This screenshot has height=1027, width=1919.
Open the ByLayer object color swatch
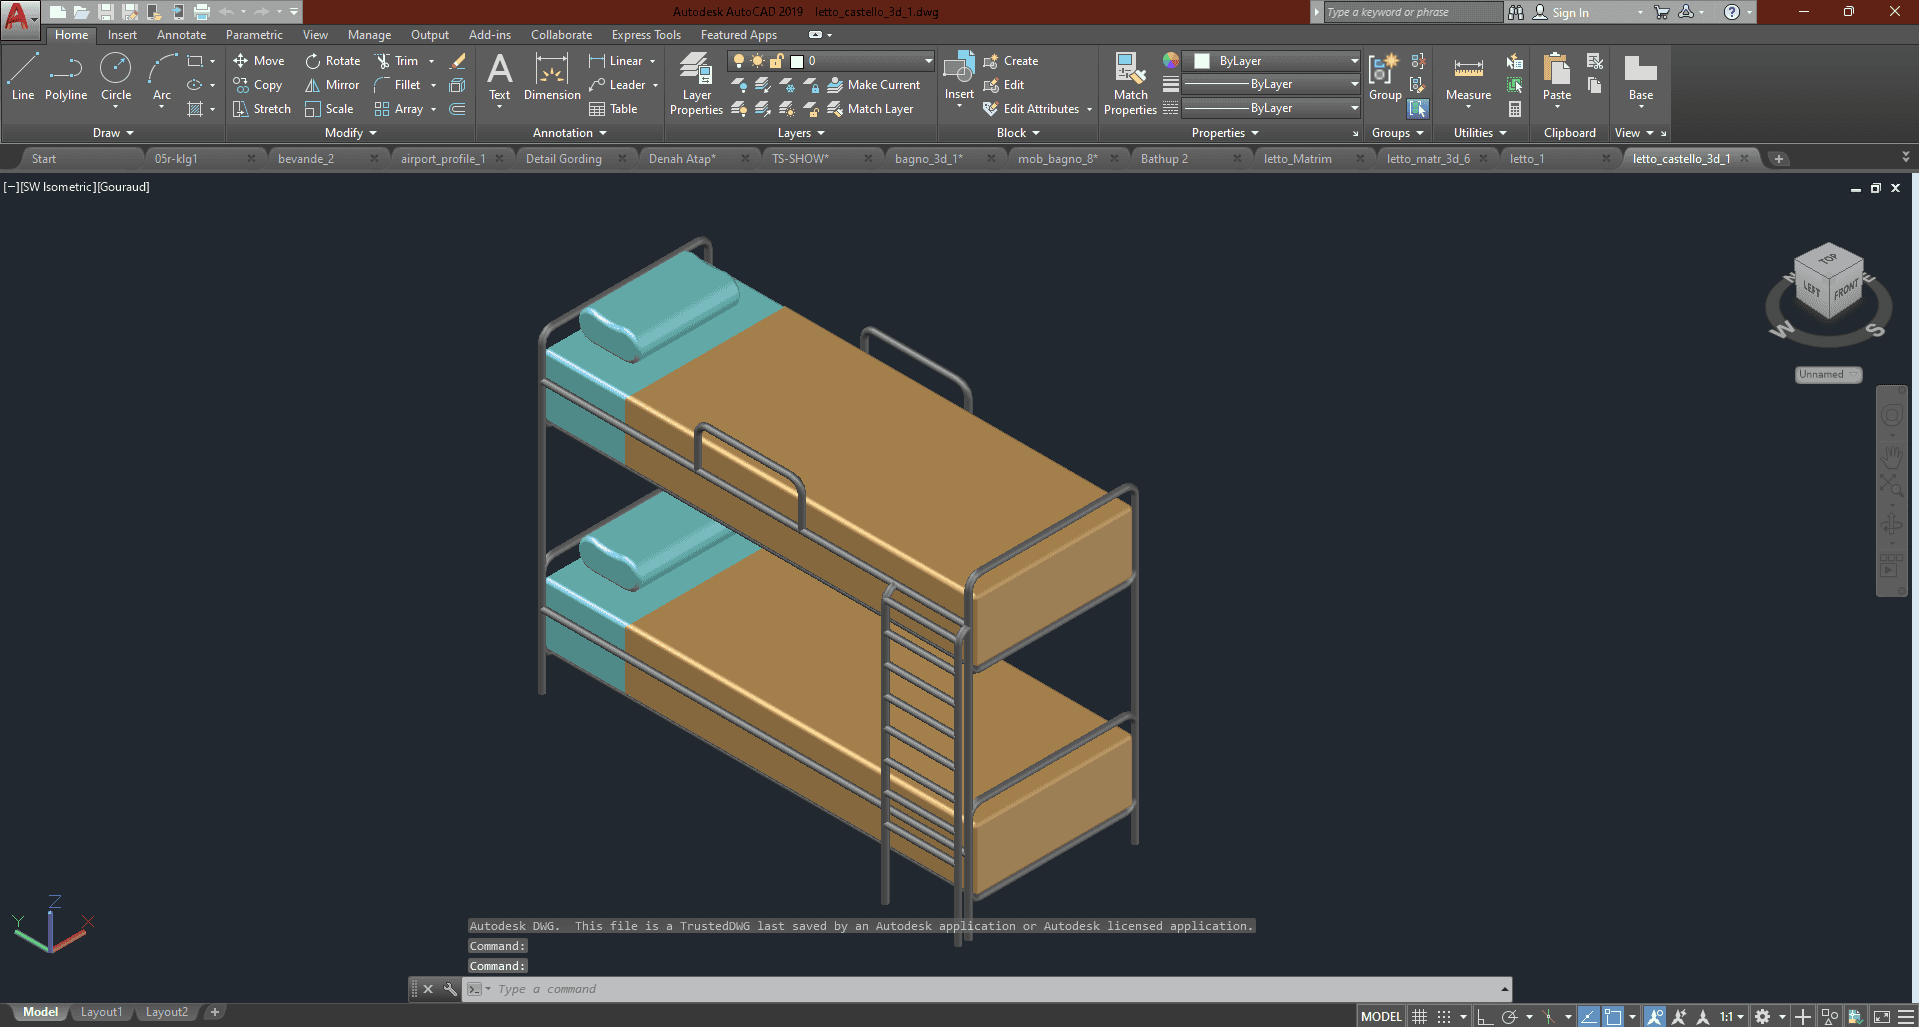pyautogui.click(x=1202, y=61)
